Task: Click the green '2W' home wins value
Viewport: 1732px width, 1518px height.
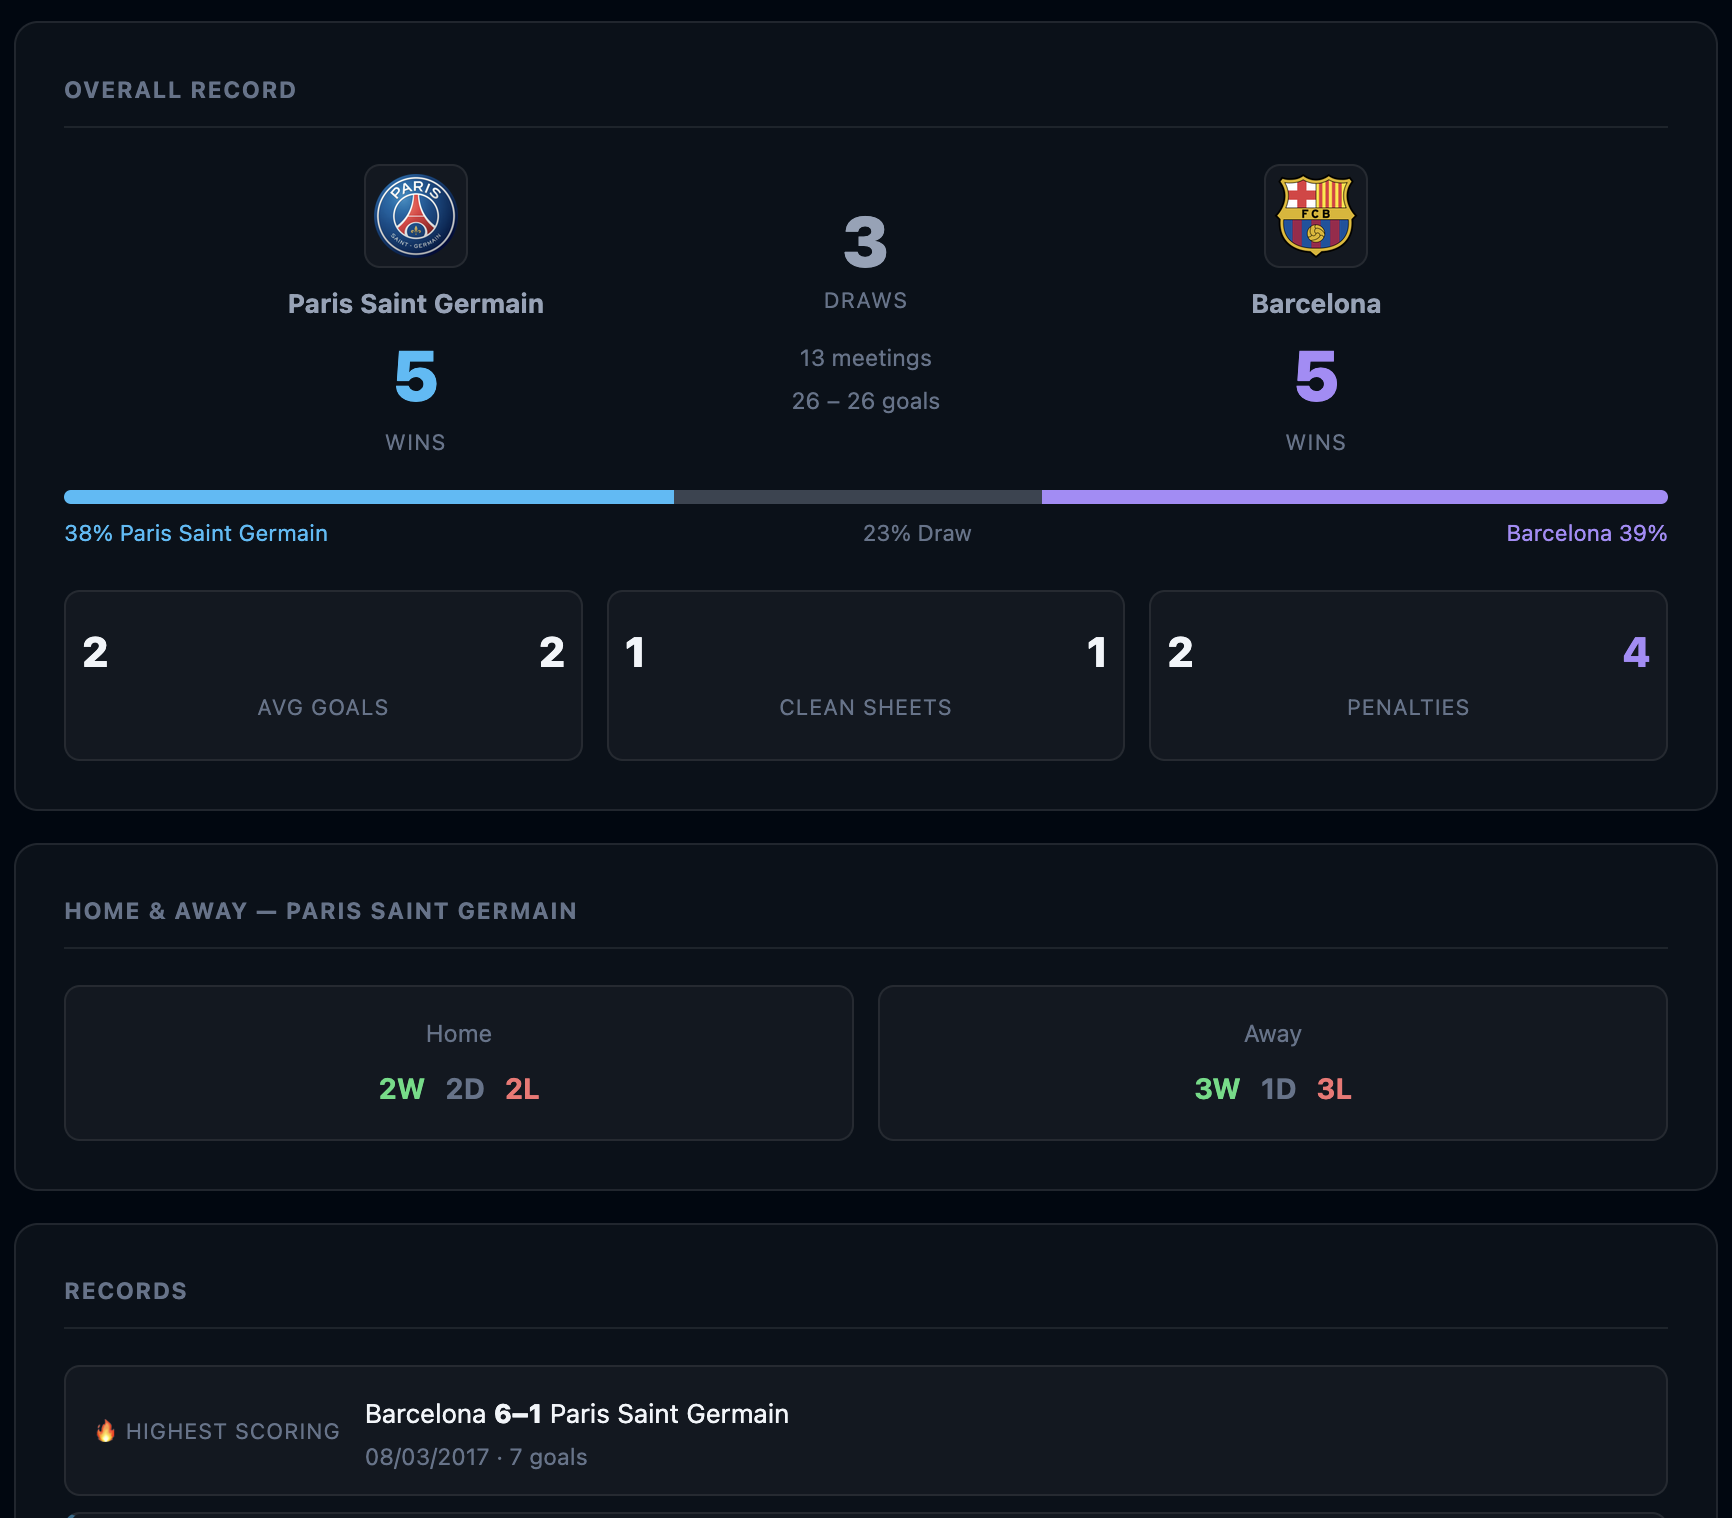Action: pyautogui.click(x=402, y=1089)
